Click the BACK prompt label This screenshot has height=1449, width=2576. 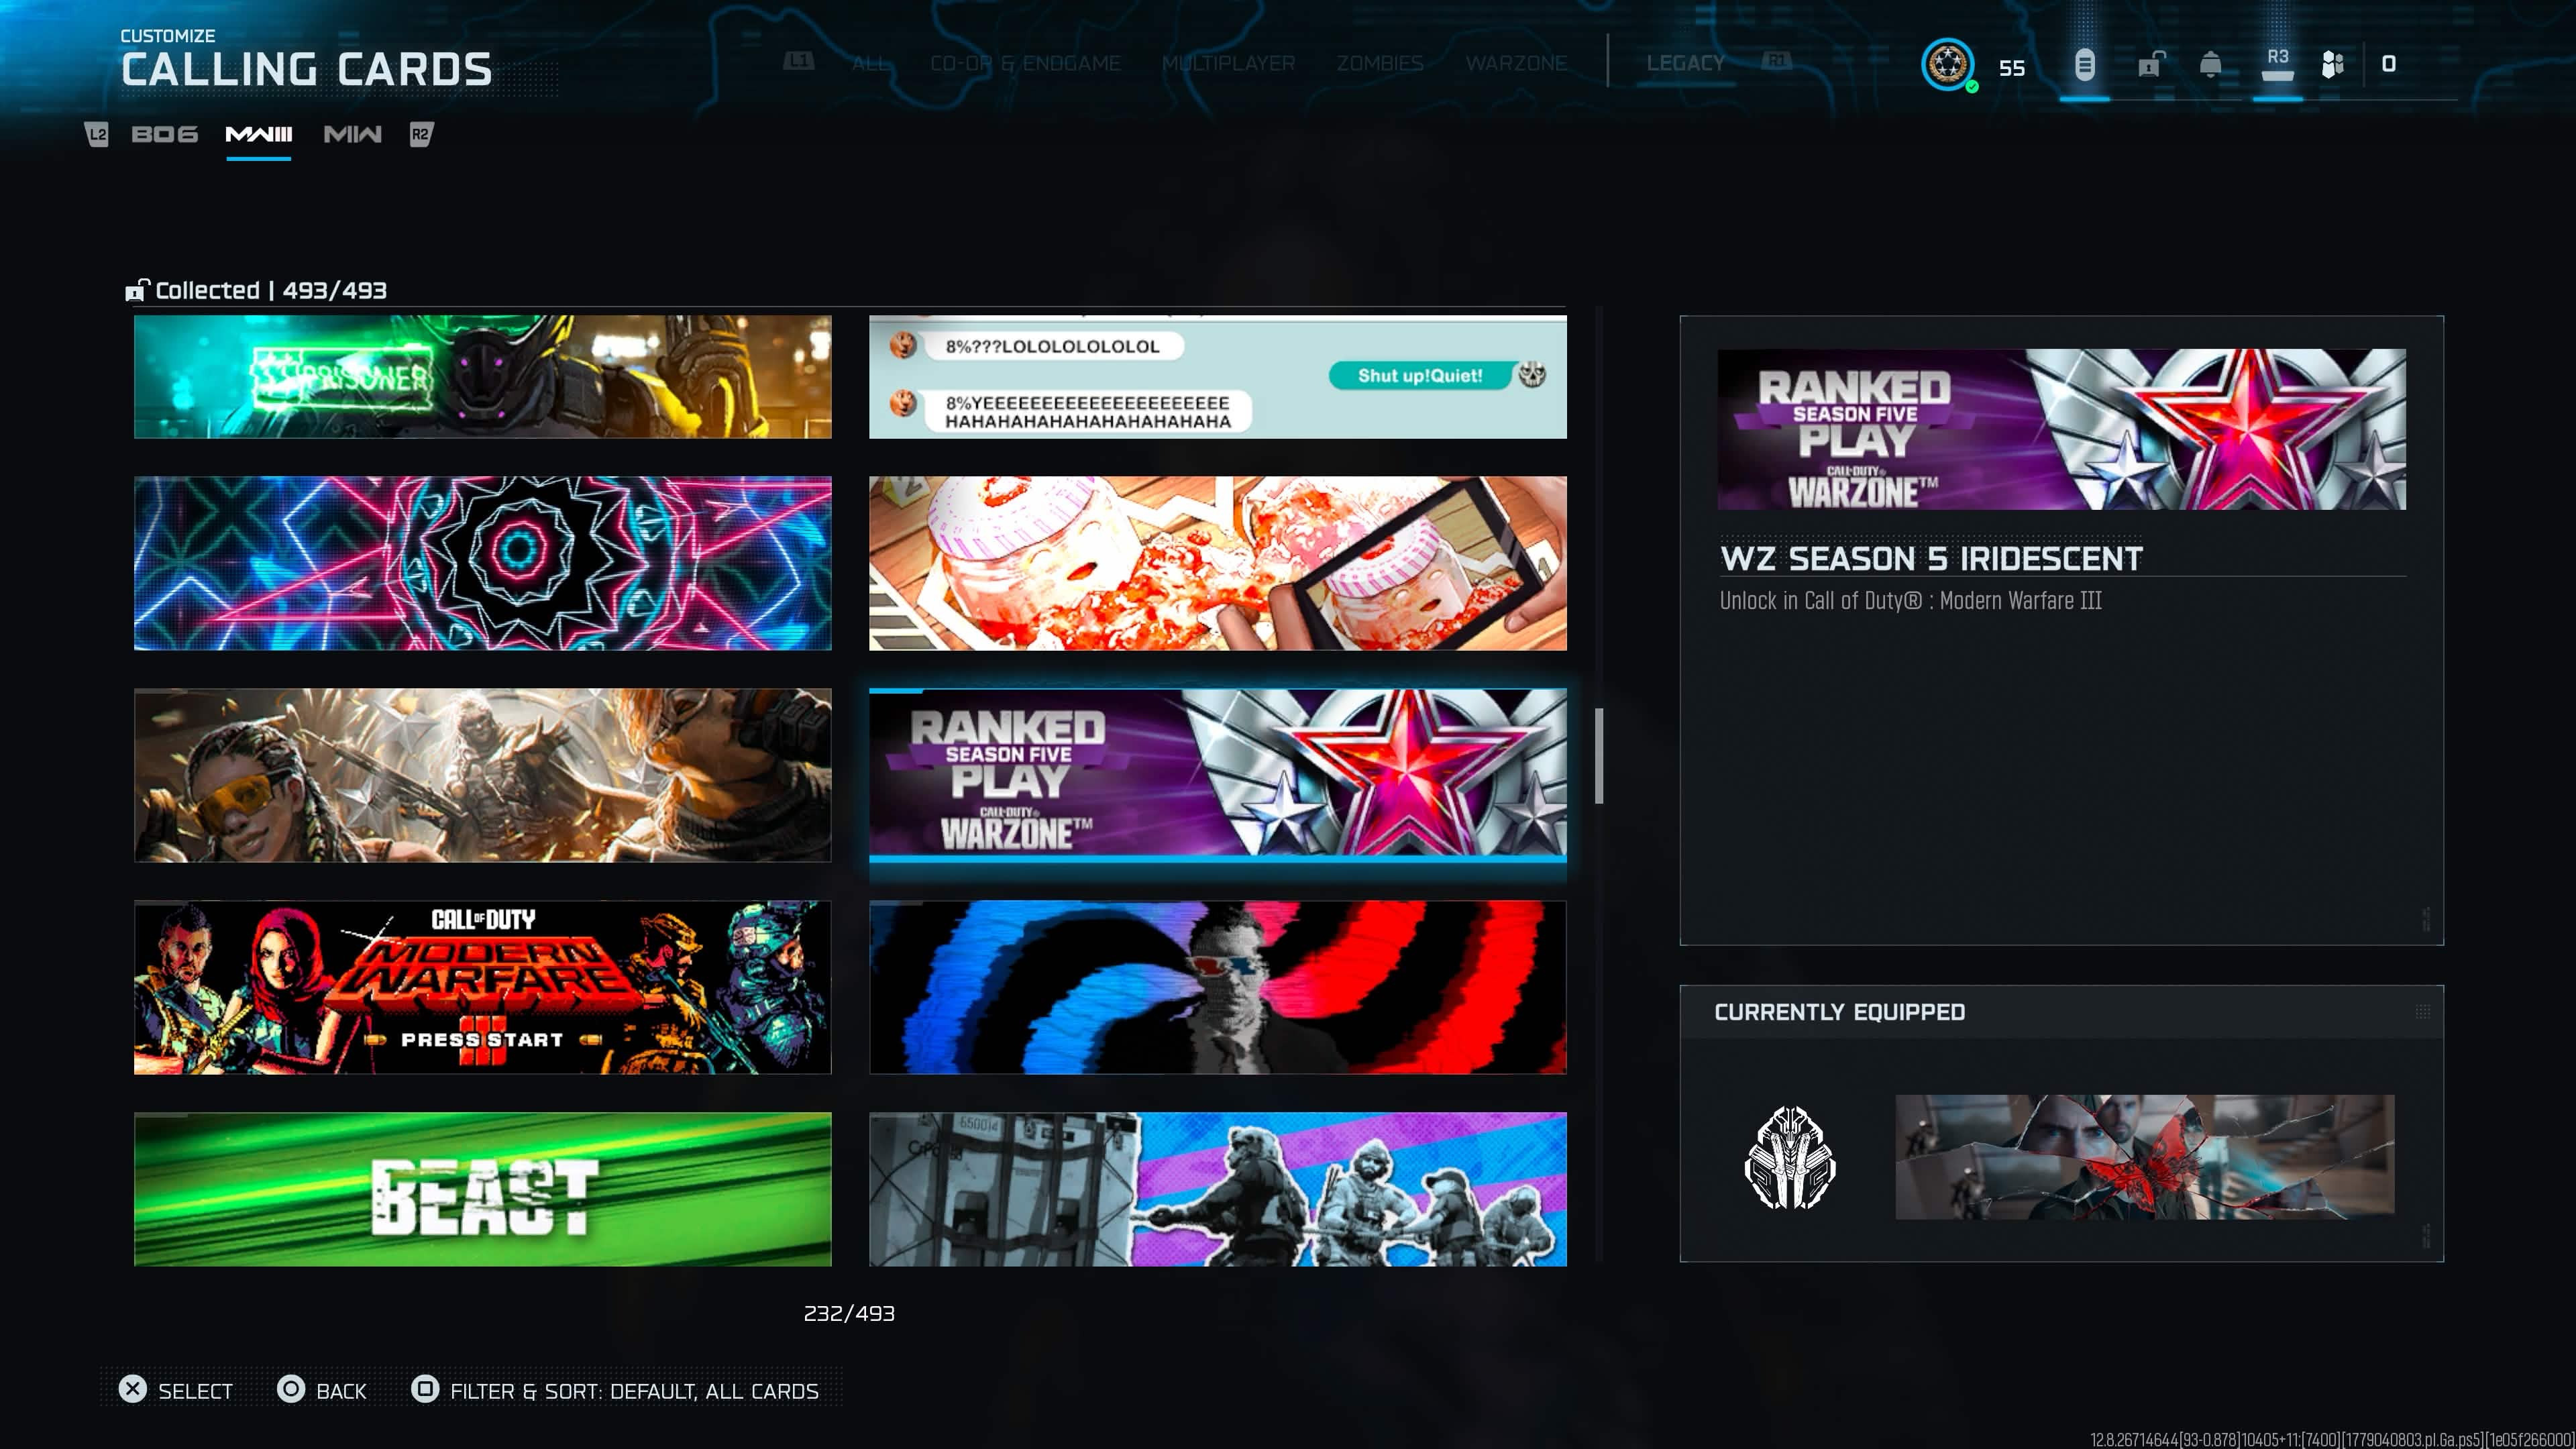click(x=341, y=1391)
